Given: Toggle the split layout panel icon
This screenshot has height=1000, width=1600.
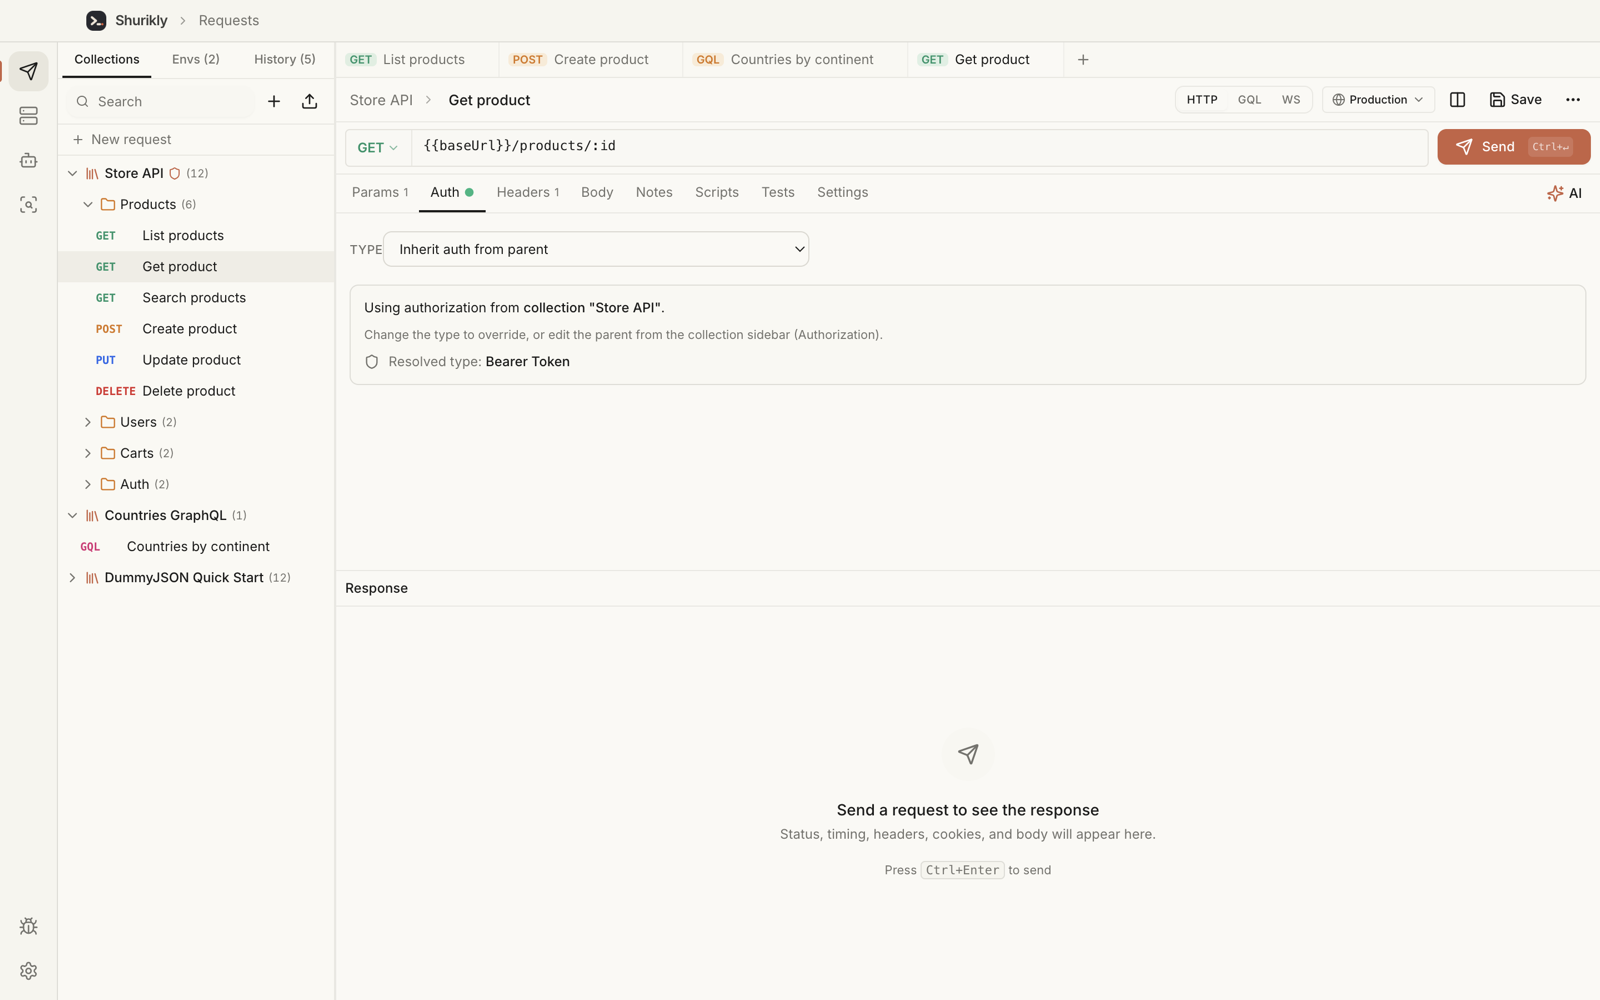Looking at the screenshot, I should click(x=1457, y=100).
